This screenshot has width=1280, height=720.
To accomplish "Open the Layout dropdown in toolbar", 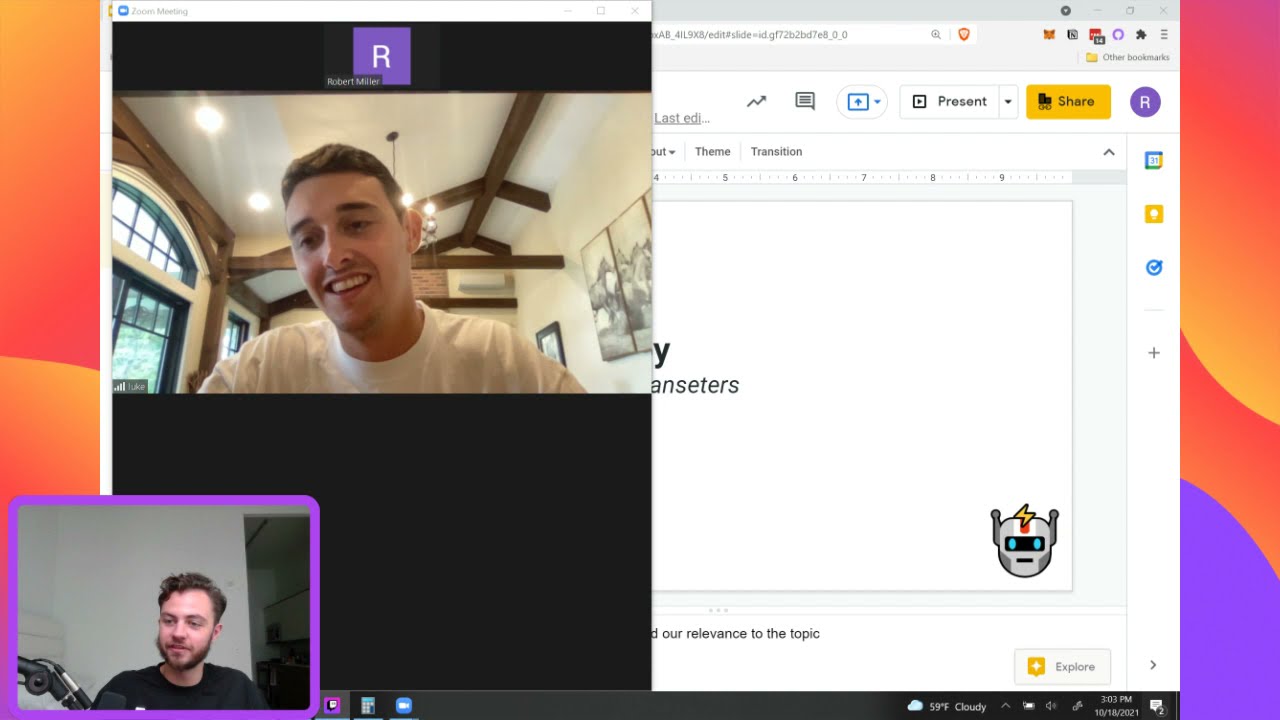I will (x=663, y=152).
